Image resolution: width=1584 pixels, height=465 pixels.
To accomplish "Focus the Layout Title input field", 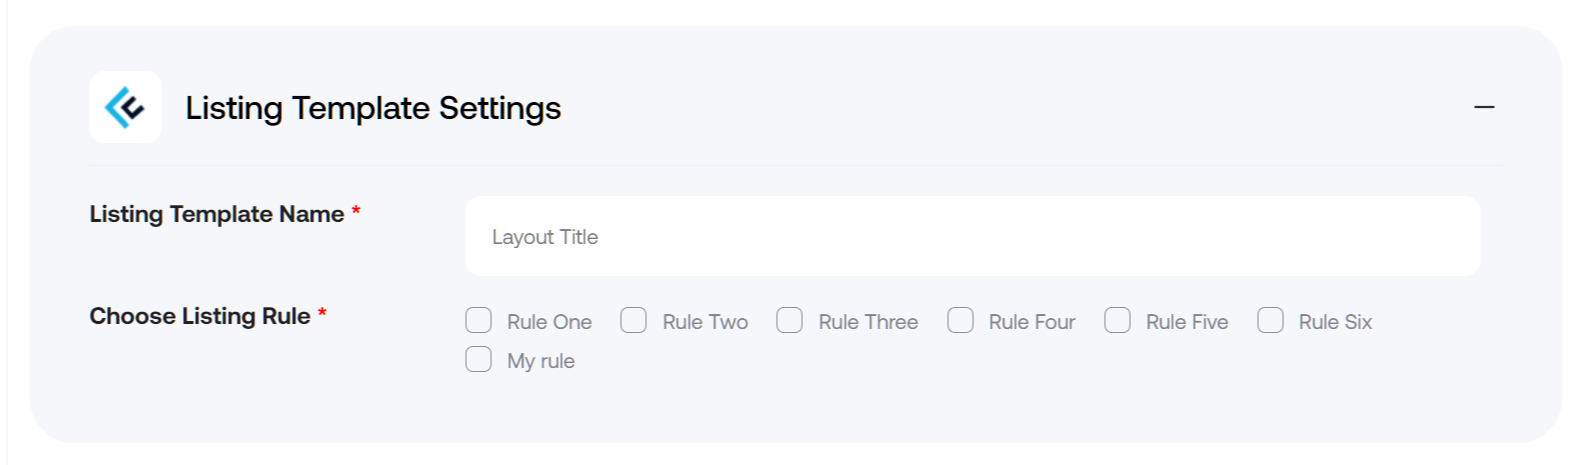I will [x=972, y=236].
